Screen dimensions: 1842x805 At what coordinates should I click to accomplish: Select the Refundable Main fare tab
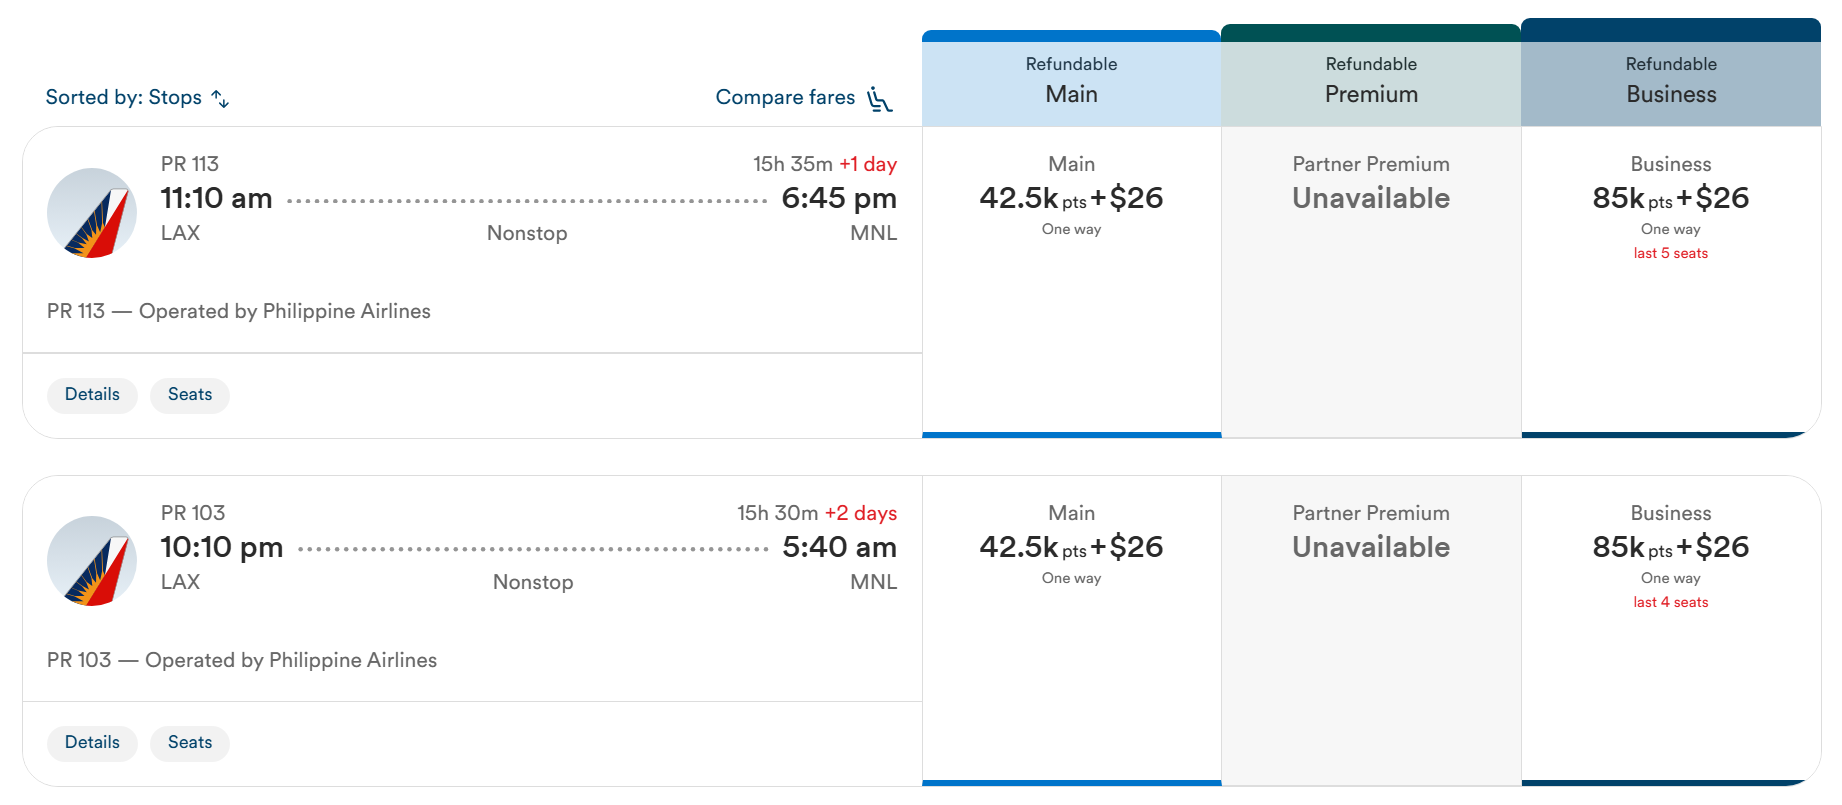point(1071,79)
